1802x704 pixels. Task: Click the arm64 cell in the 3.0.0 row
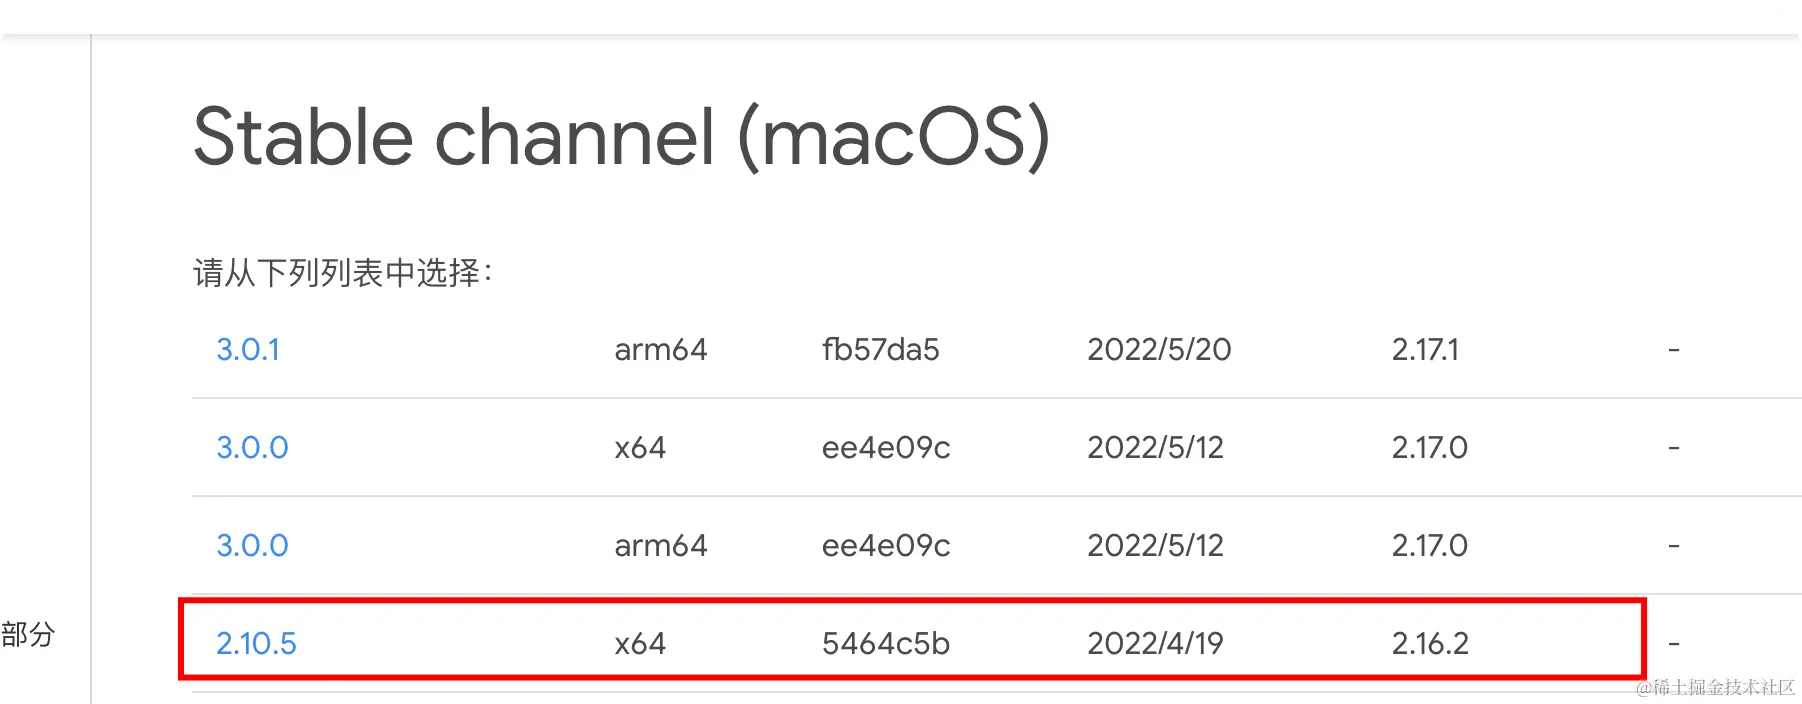click(x=660, y=546)
